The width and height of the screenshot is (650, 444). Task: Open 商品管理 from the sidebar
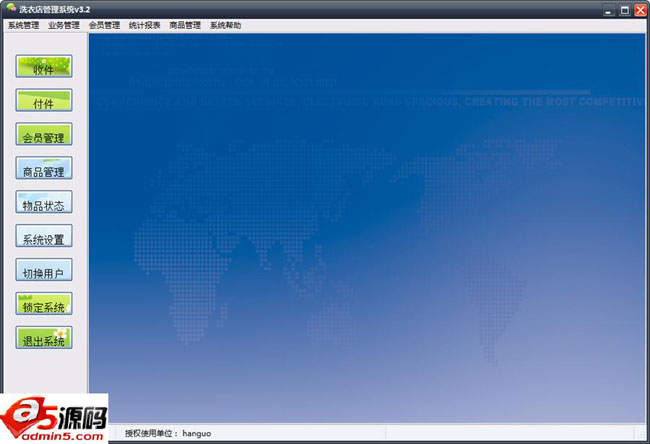pyautogui.click(x=44, y=168)
